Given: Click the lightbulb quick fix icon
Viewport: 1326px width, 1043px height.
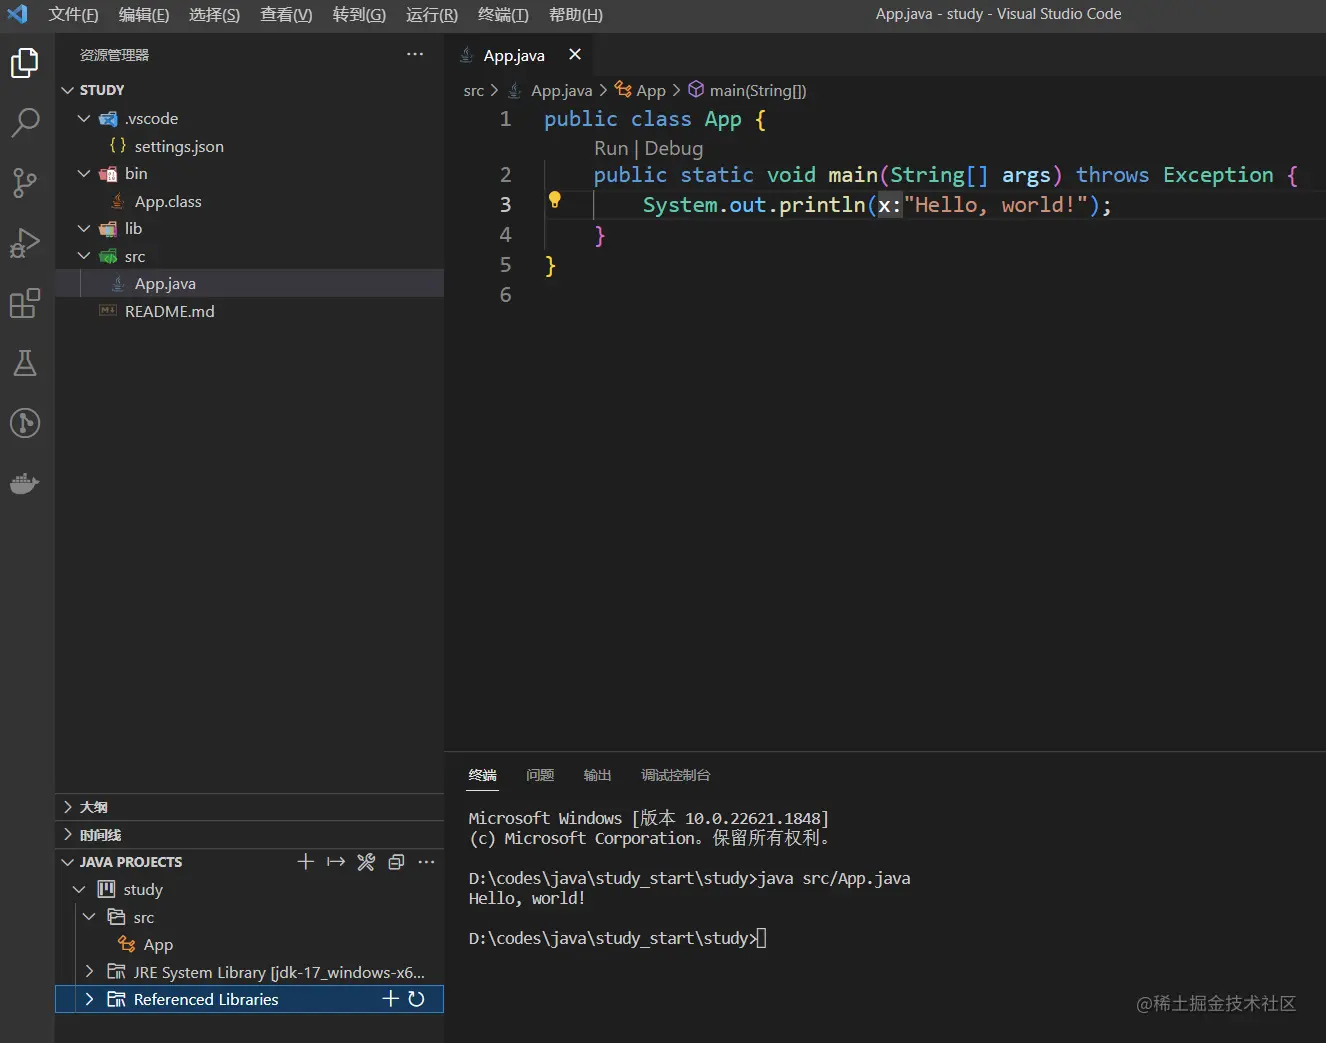Looking at the screenshot, I should 555,200.
